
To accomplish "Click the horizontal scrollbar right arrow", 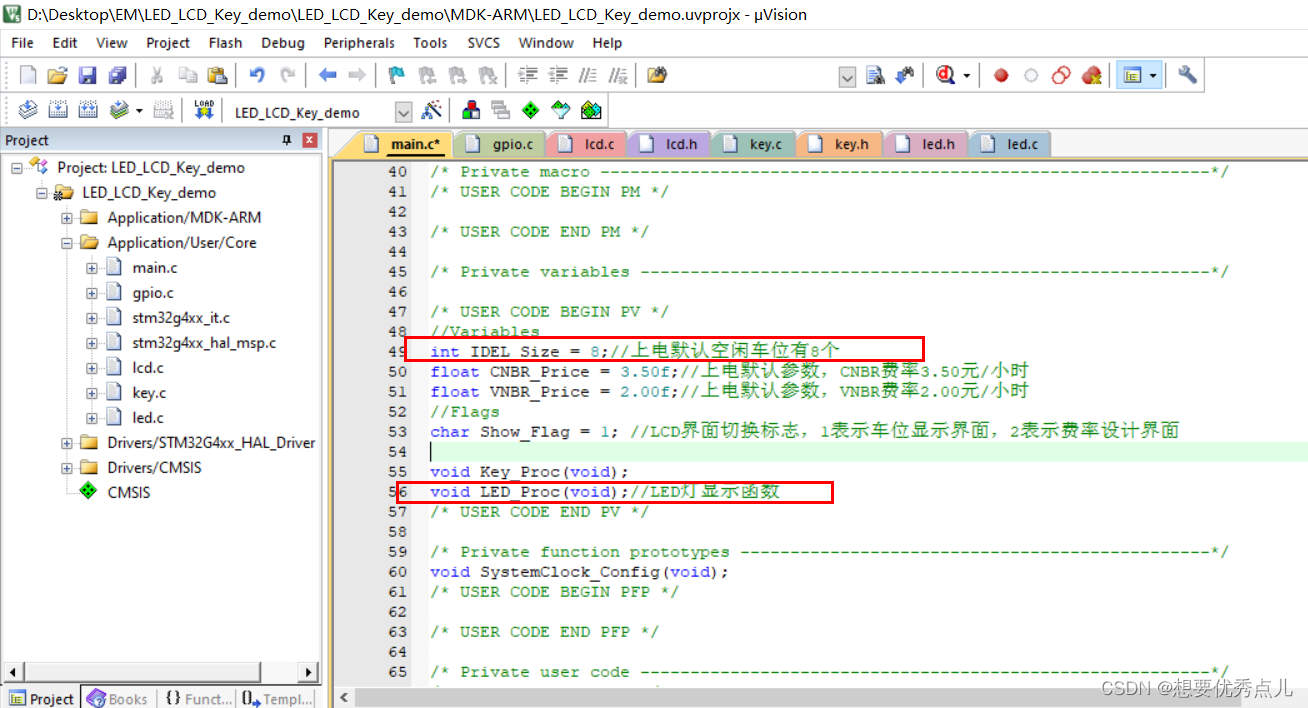I will pos(310,671).
